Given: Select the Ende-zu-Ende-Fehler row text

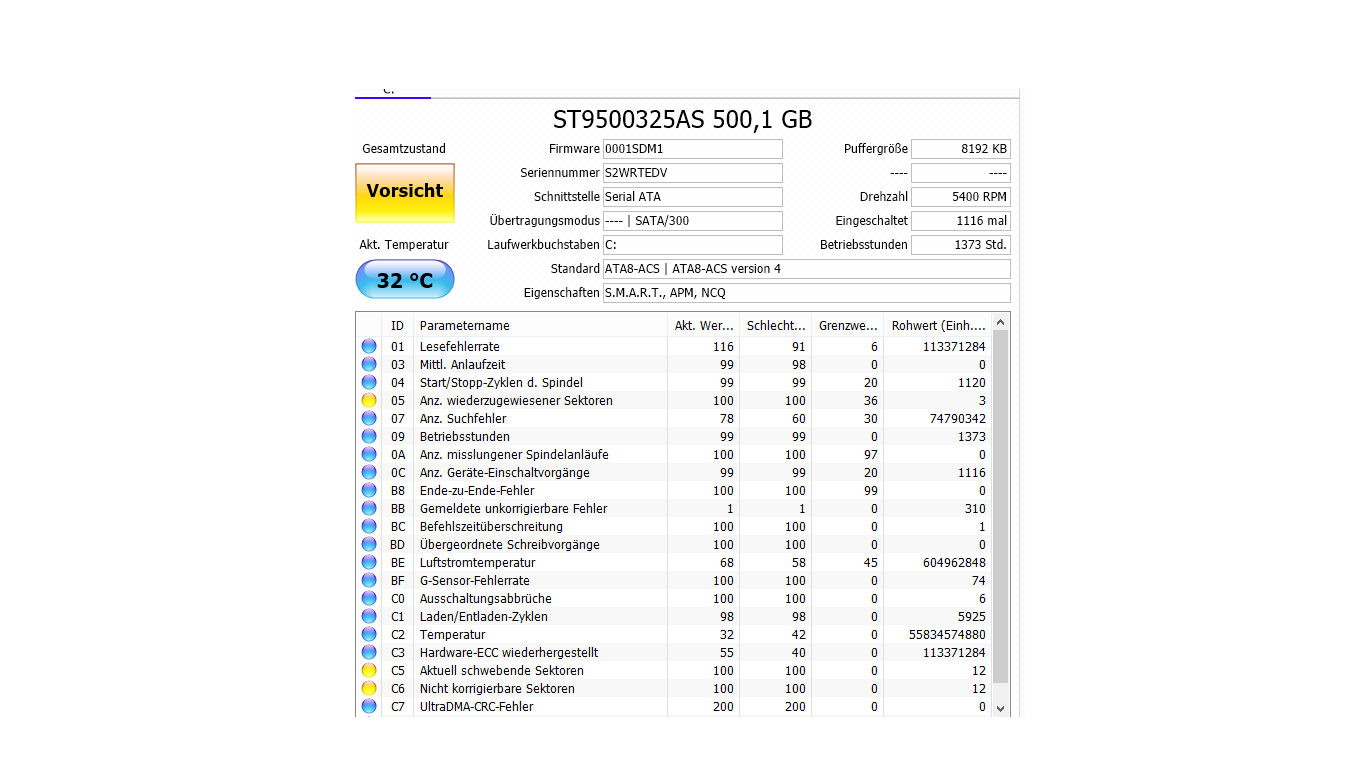Looking at the screenshot, I should tap(477, 491).
